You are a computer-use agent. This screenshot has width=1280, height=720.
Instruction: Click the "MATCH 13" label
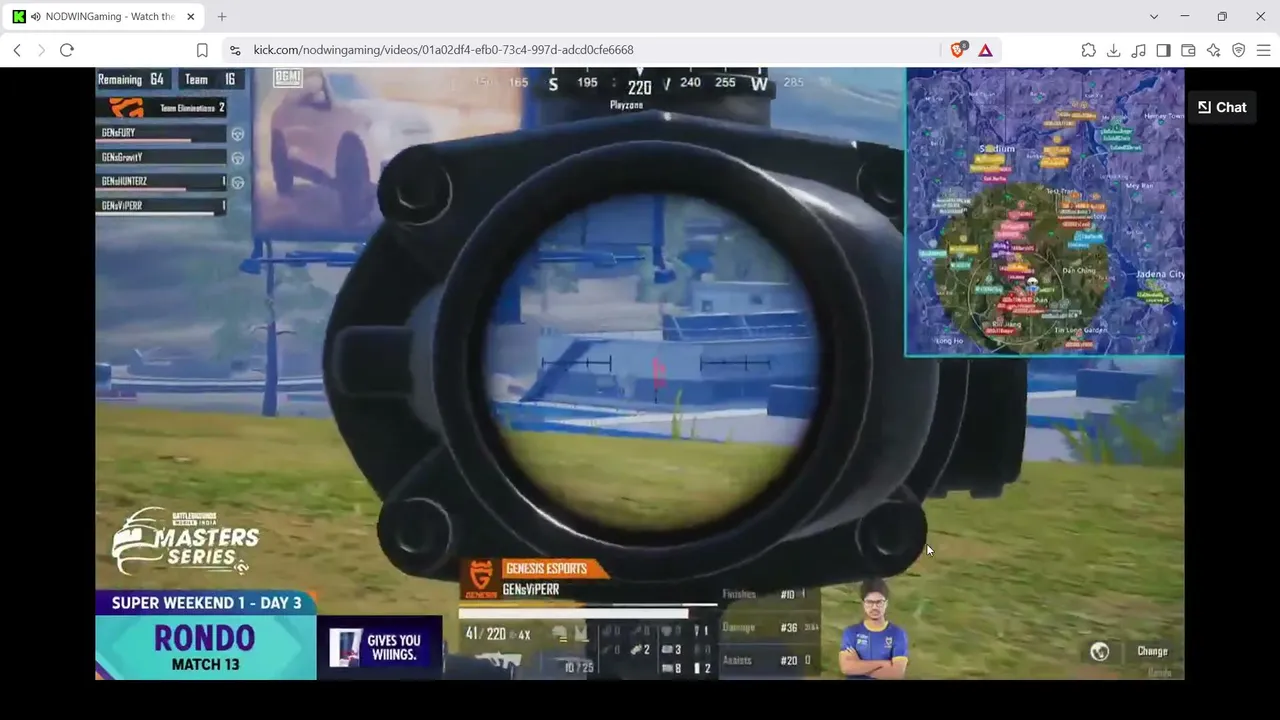point(205,664)
